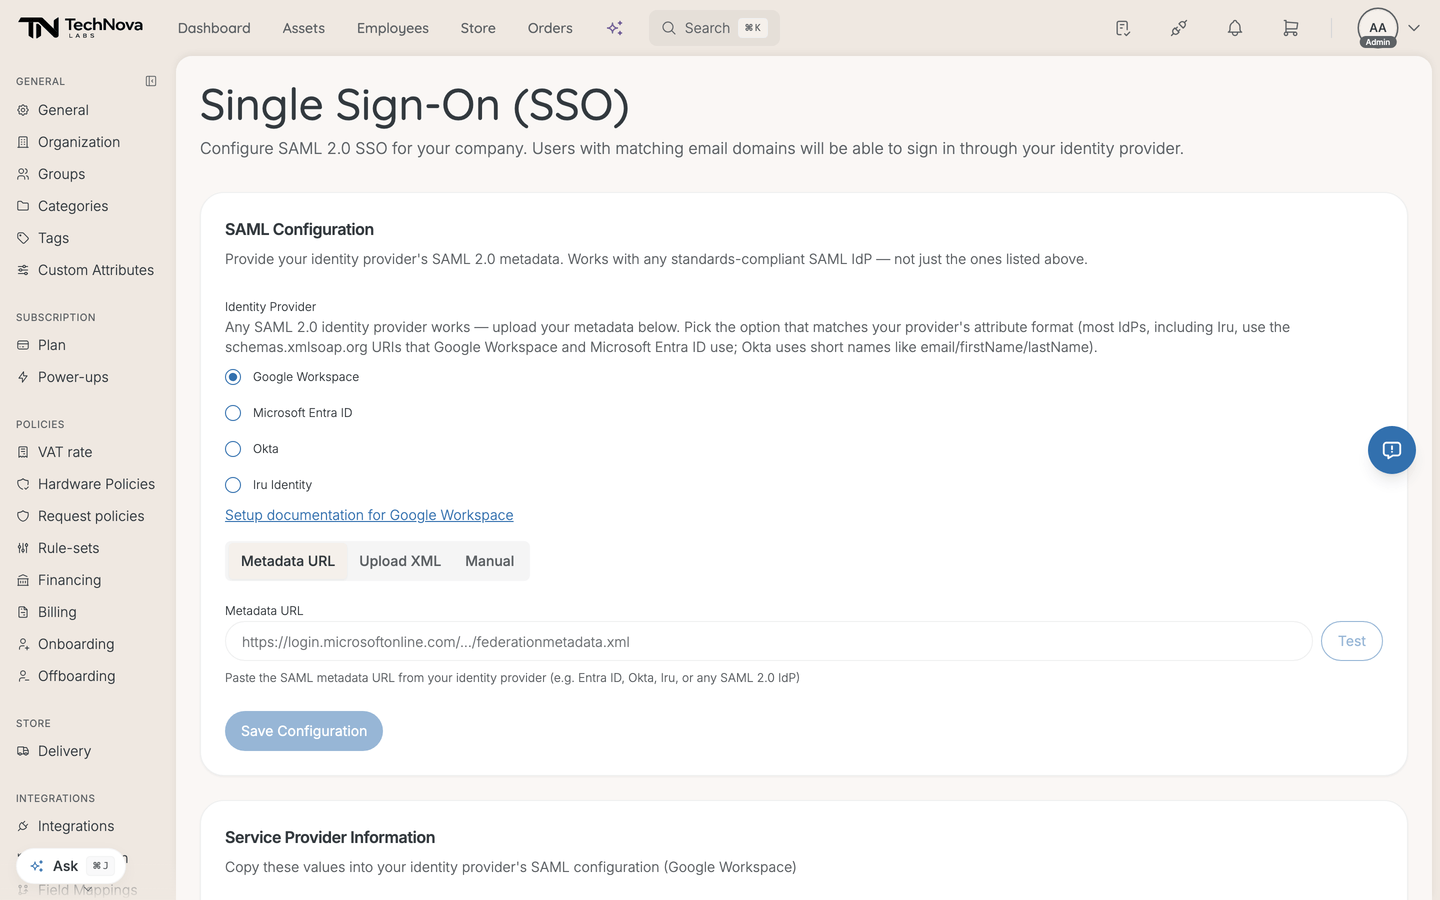Click the Test button

tap(1352, 641)
